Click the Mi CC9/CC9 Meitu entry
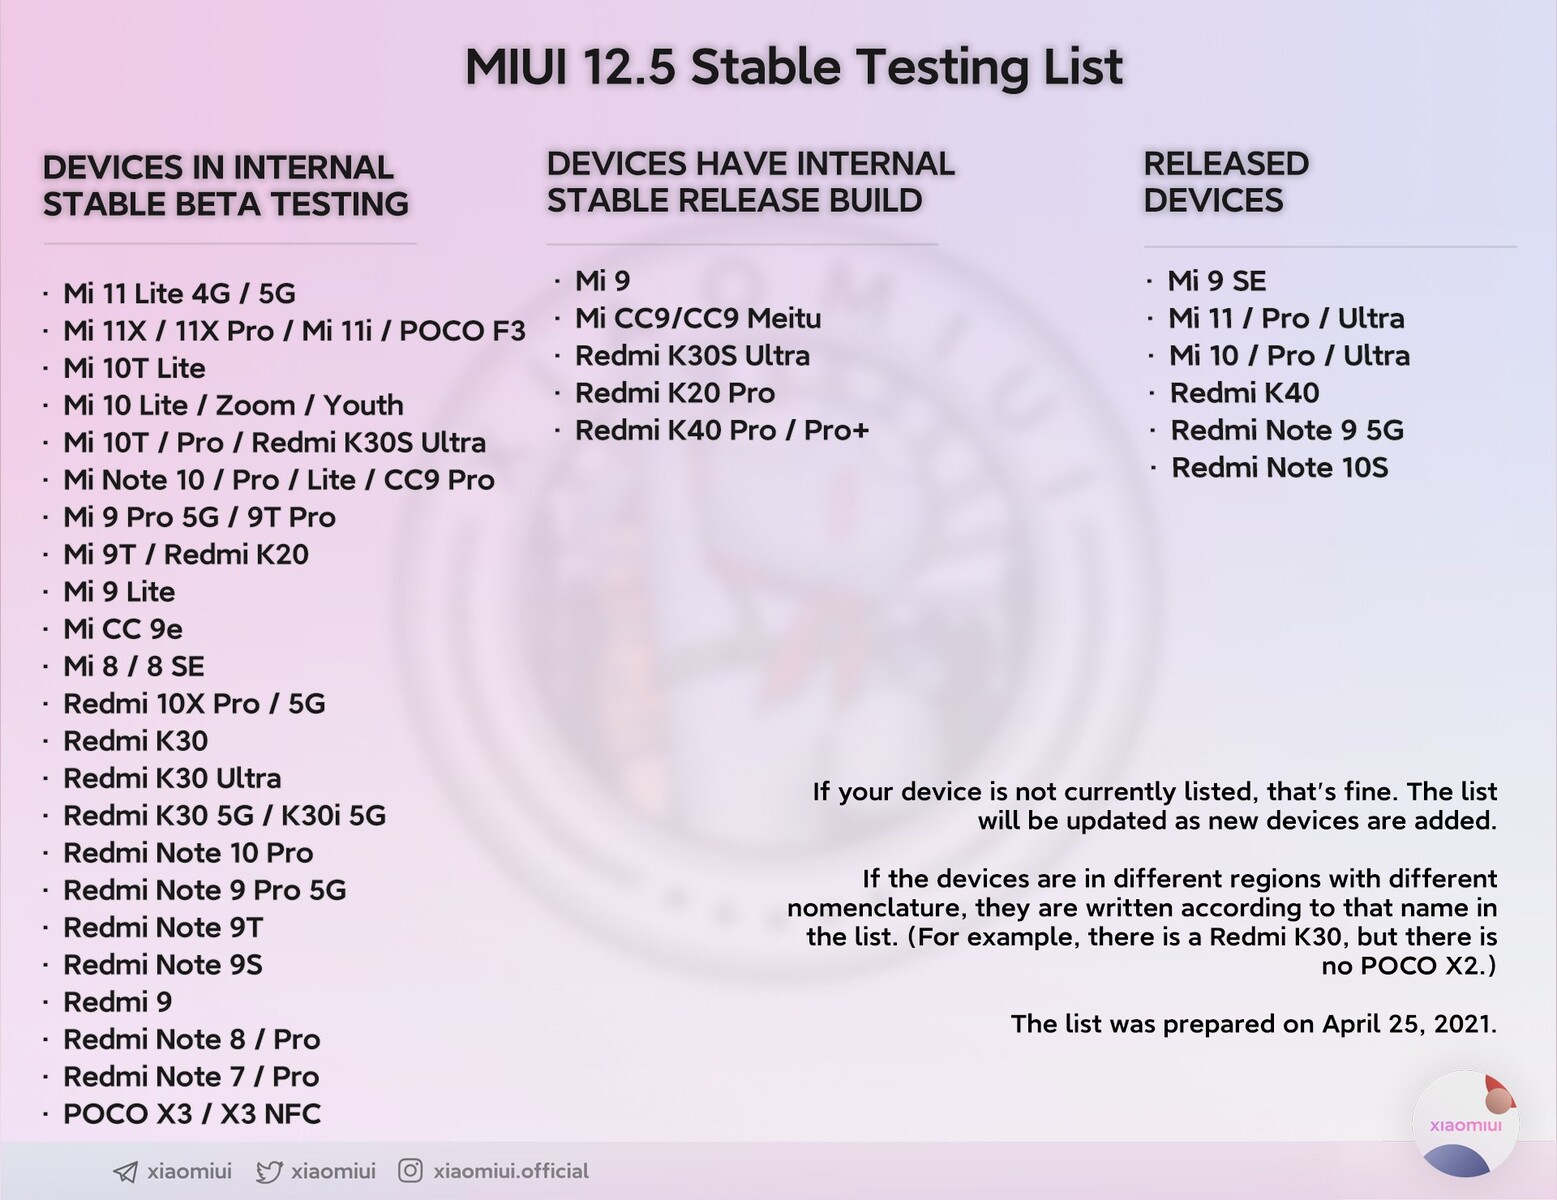1557x1200 pixels. point(698,318)
